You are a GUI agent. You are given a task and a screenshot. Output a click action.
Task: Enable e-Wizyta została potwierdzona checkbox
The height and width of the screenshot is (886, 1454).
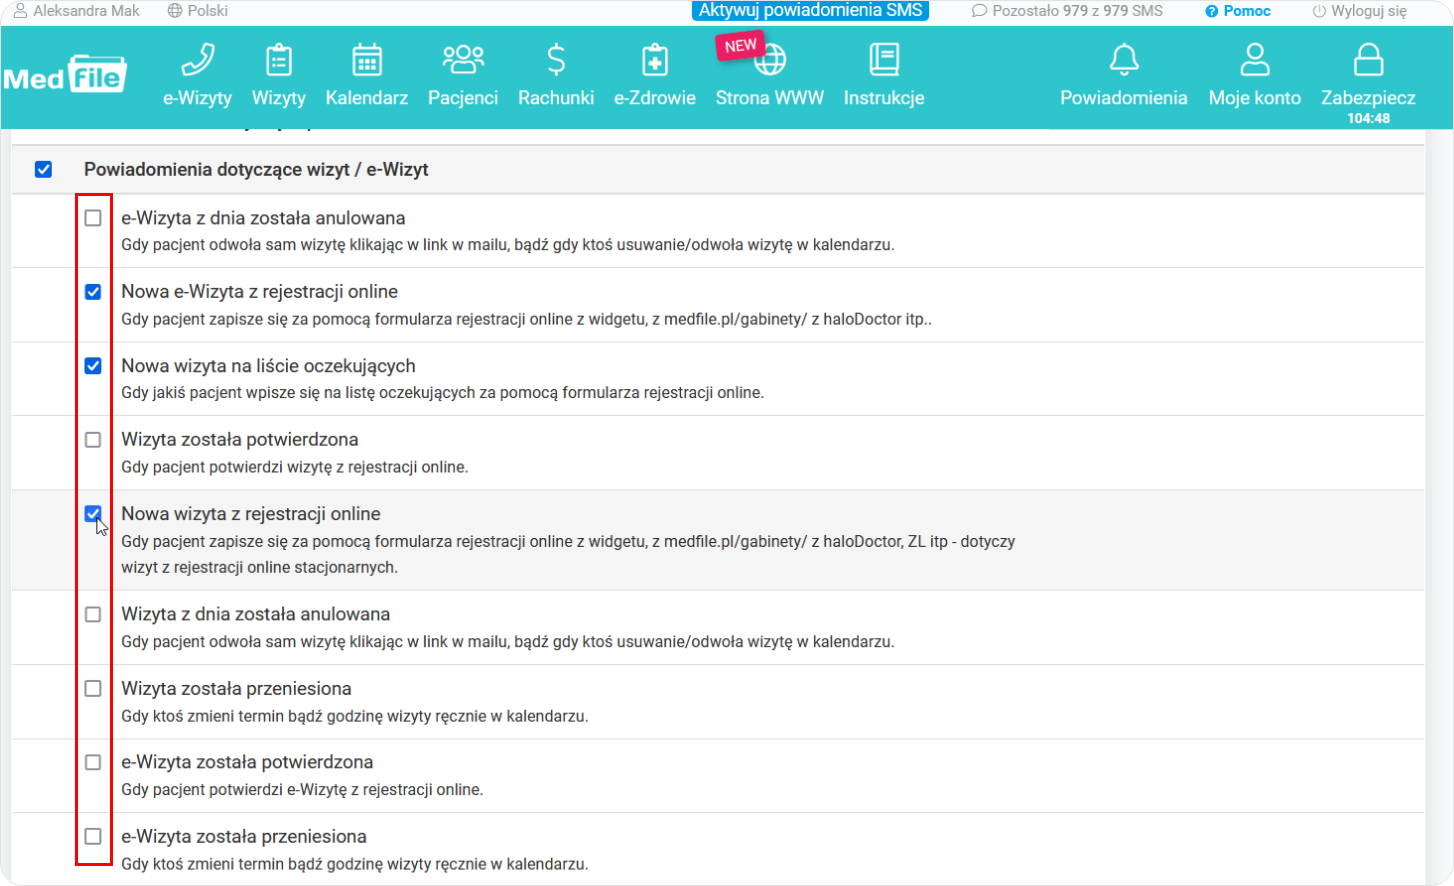(x=93, y=762)
